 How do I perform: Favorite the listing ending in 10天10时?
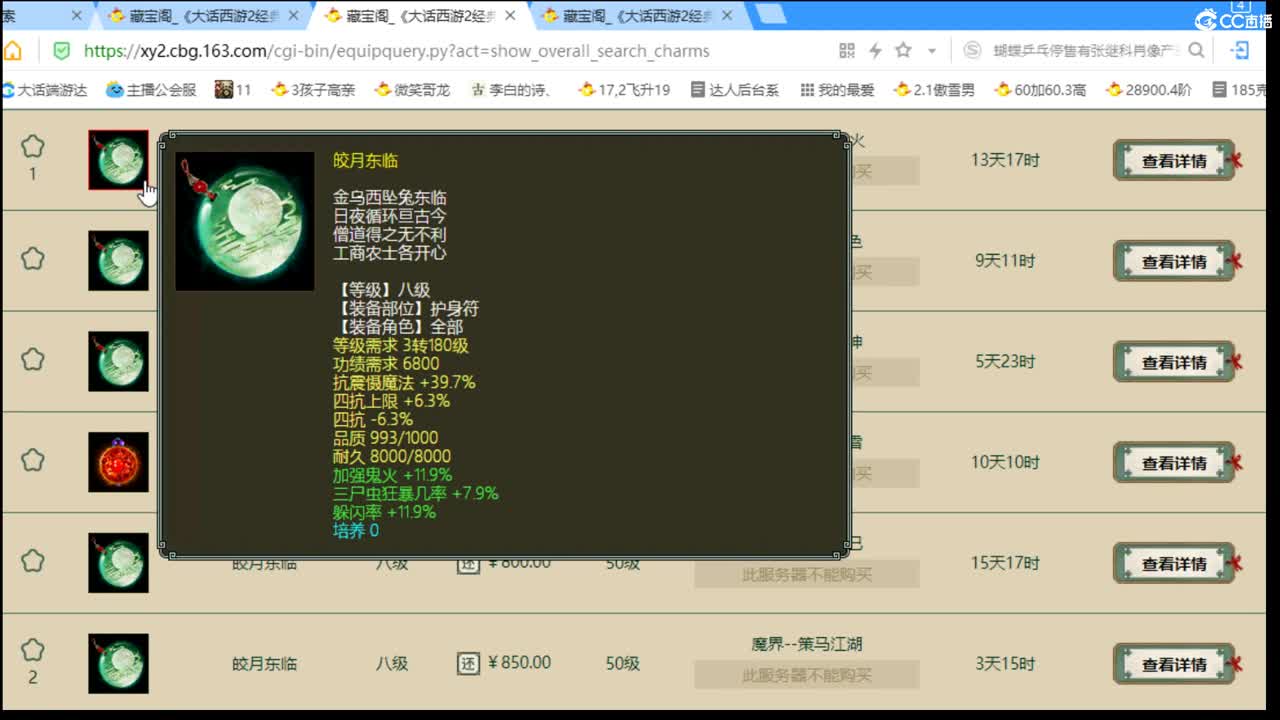click(33, 460)
